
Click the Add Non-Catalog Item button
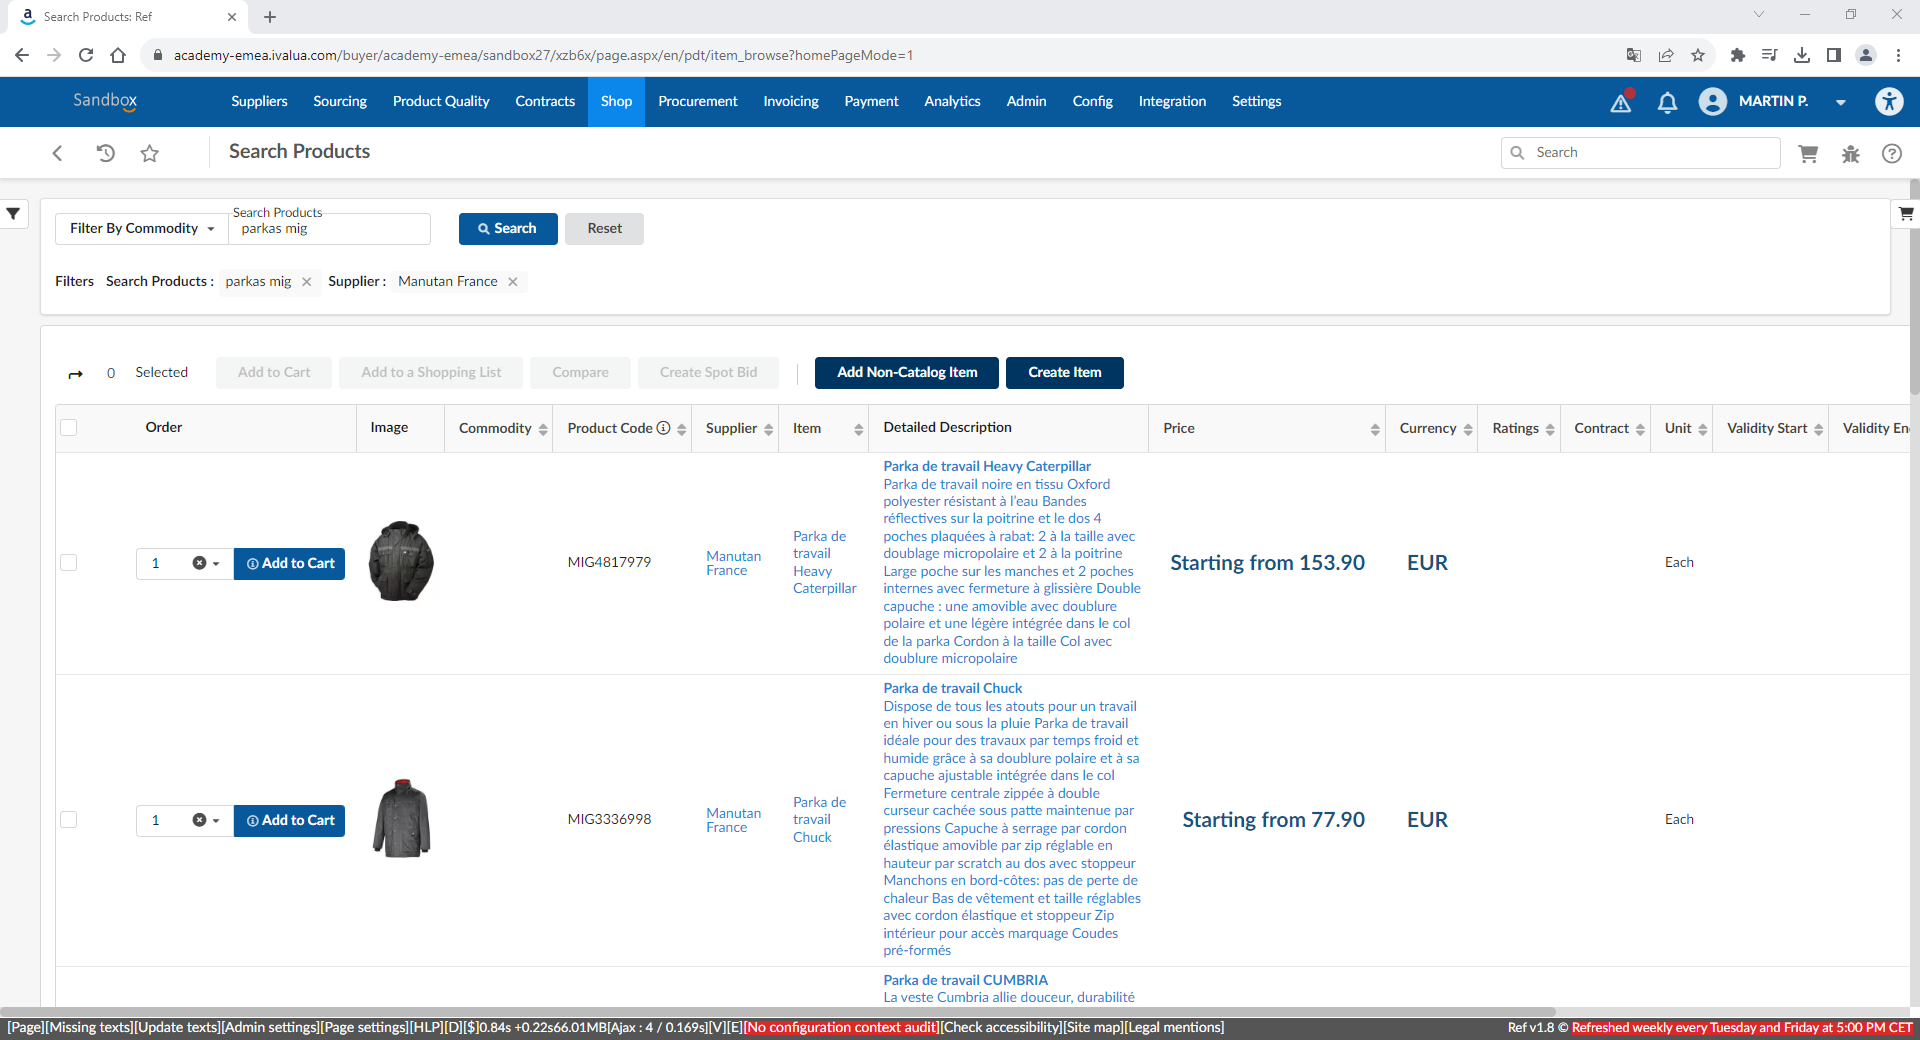point(906,373)
